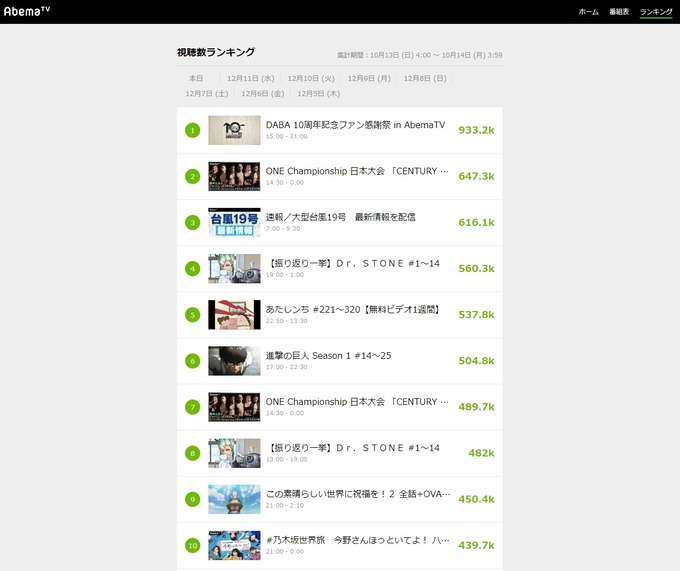Click the 537.8k view count
The height and width of the screenshot is (571, 680).
pyautogui.click(x=476, y=315)
